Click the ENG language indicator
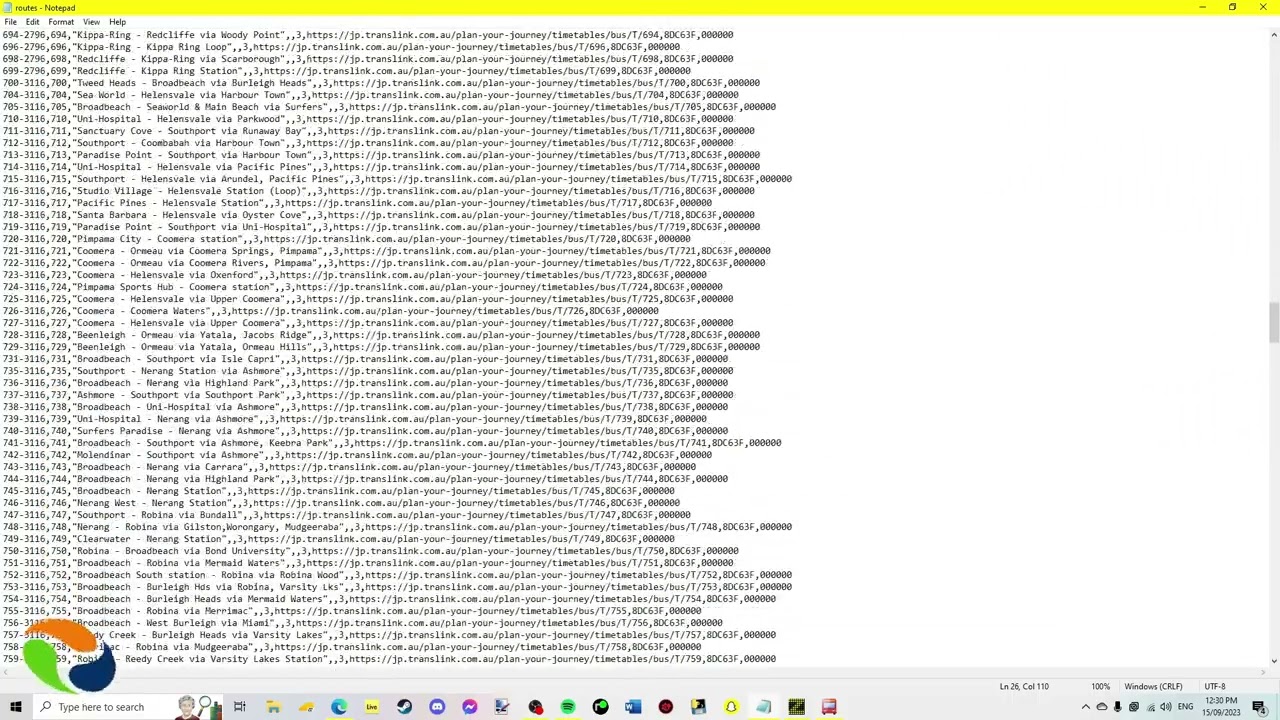This screenshot has width=1280, height=720. point(1185,707)
